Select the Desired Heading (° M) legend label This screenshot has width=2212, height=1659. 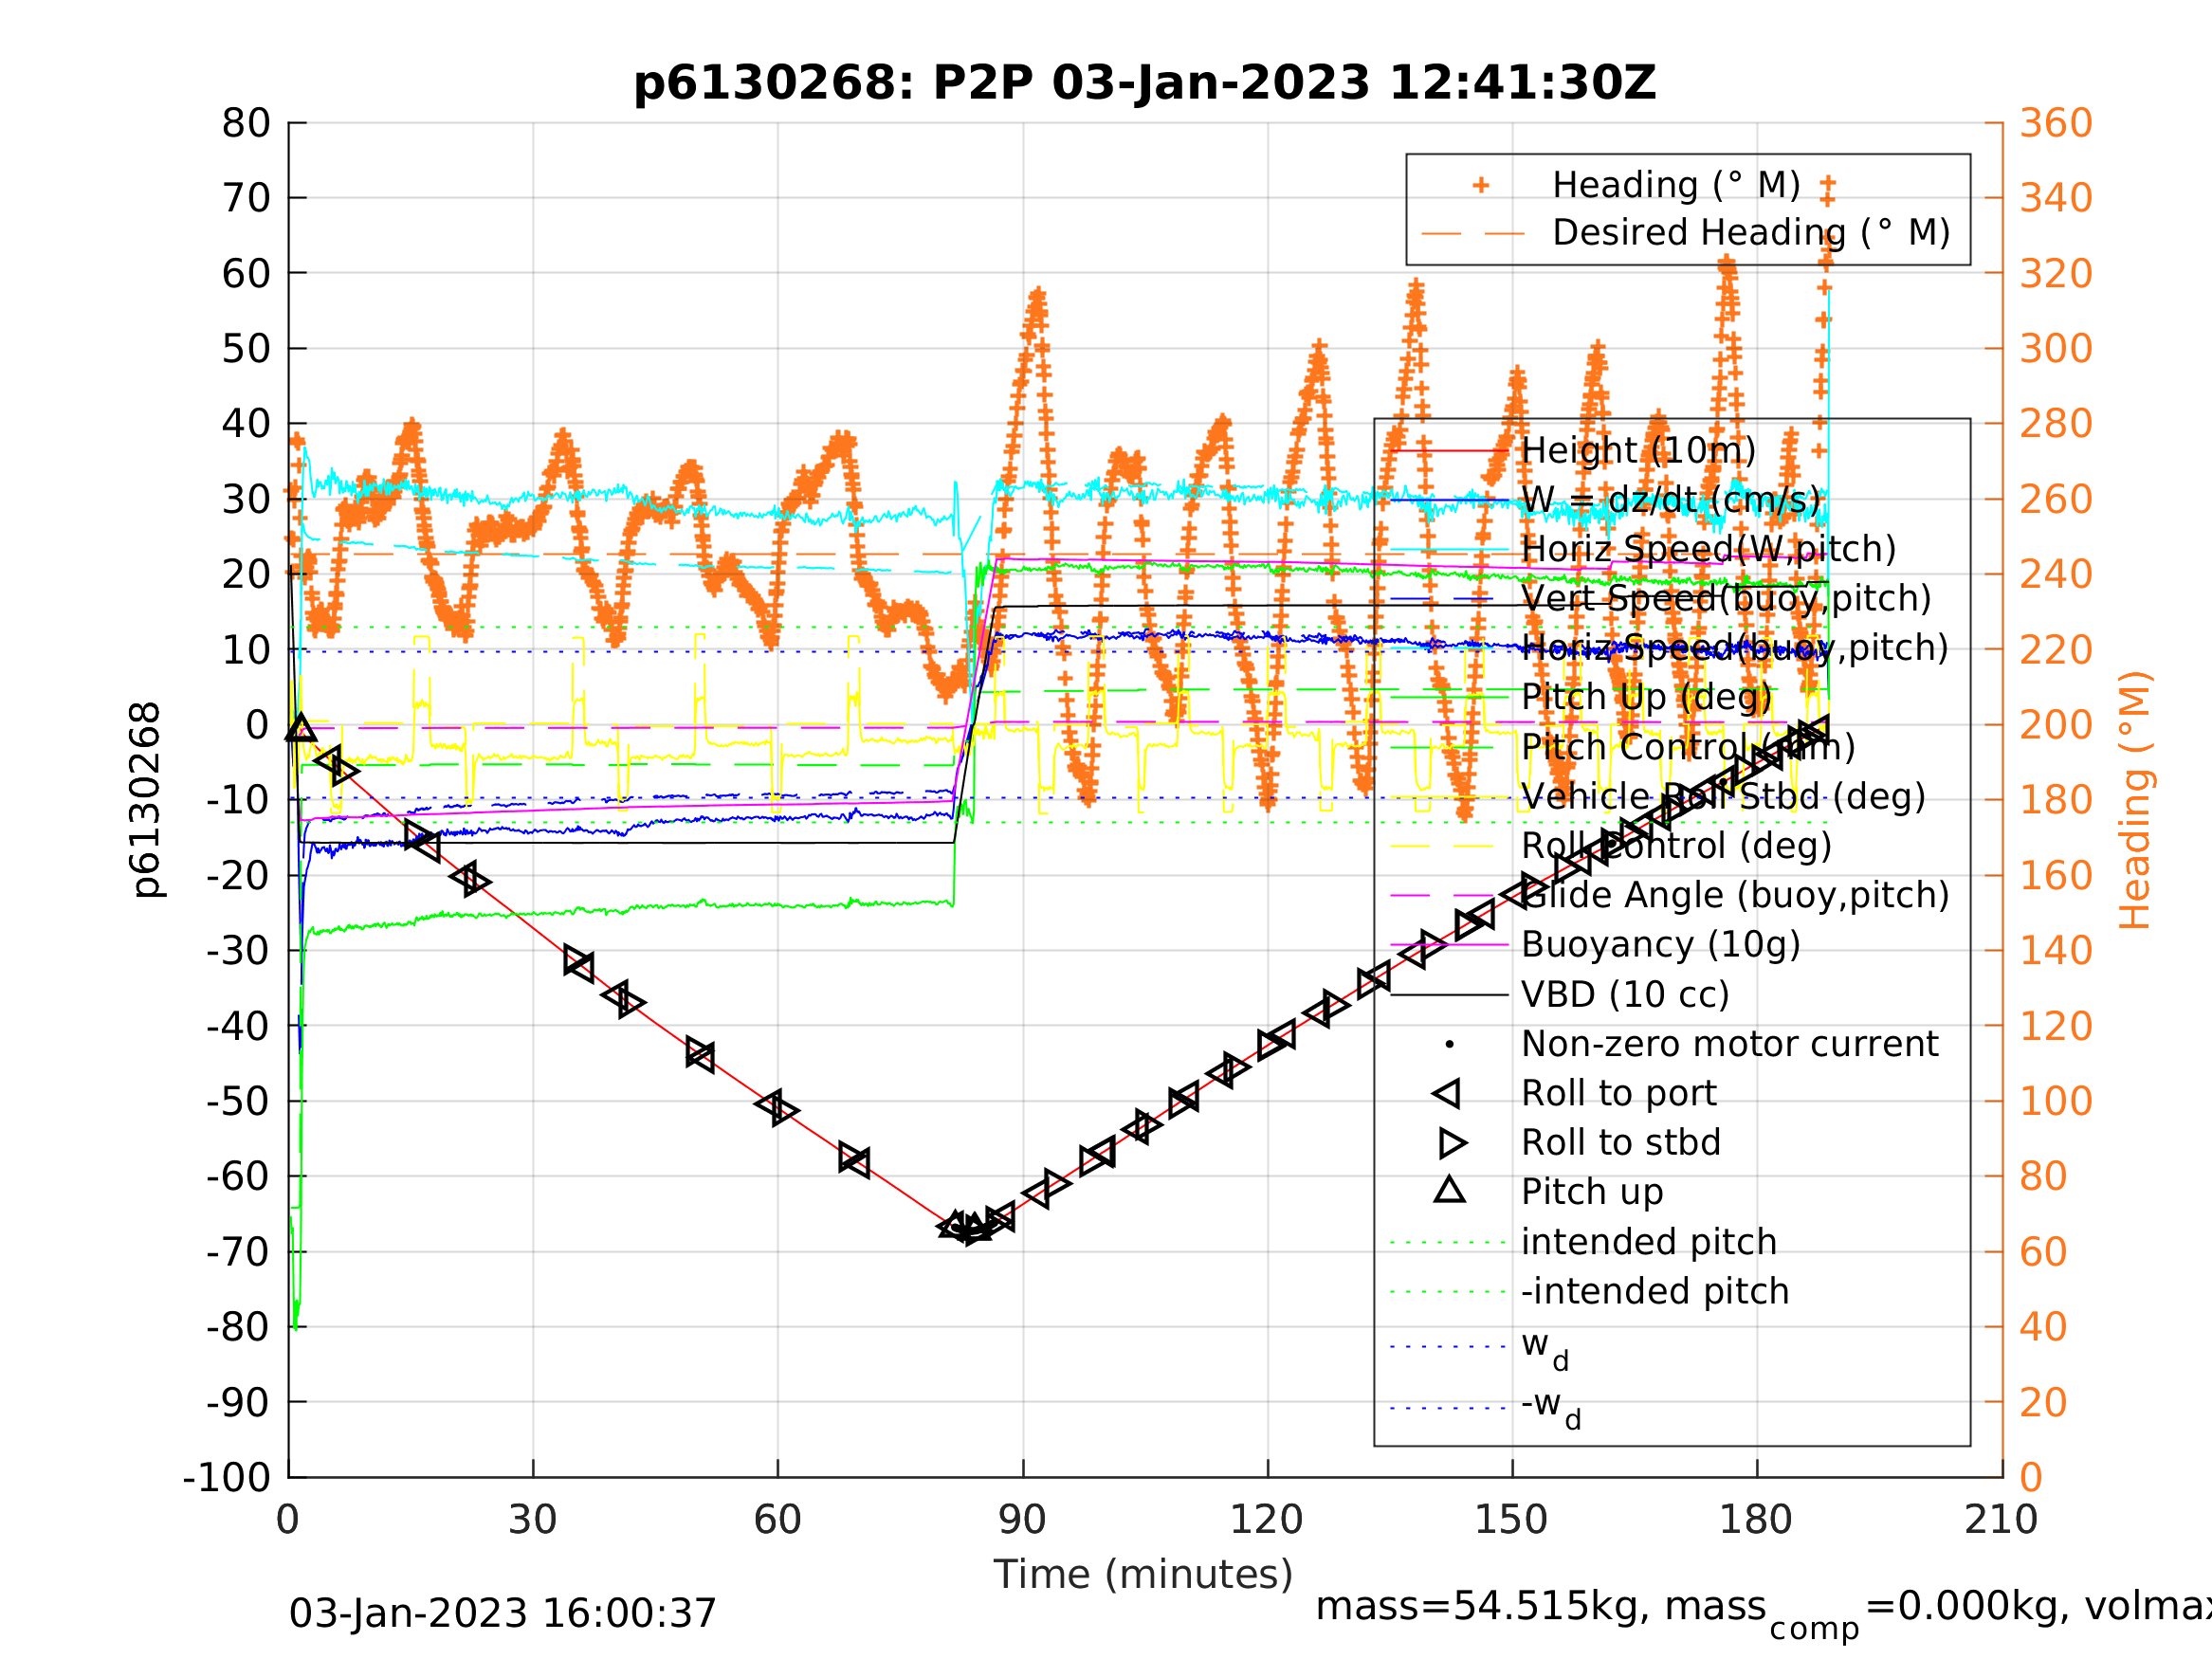coord(1751,233)
